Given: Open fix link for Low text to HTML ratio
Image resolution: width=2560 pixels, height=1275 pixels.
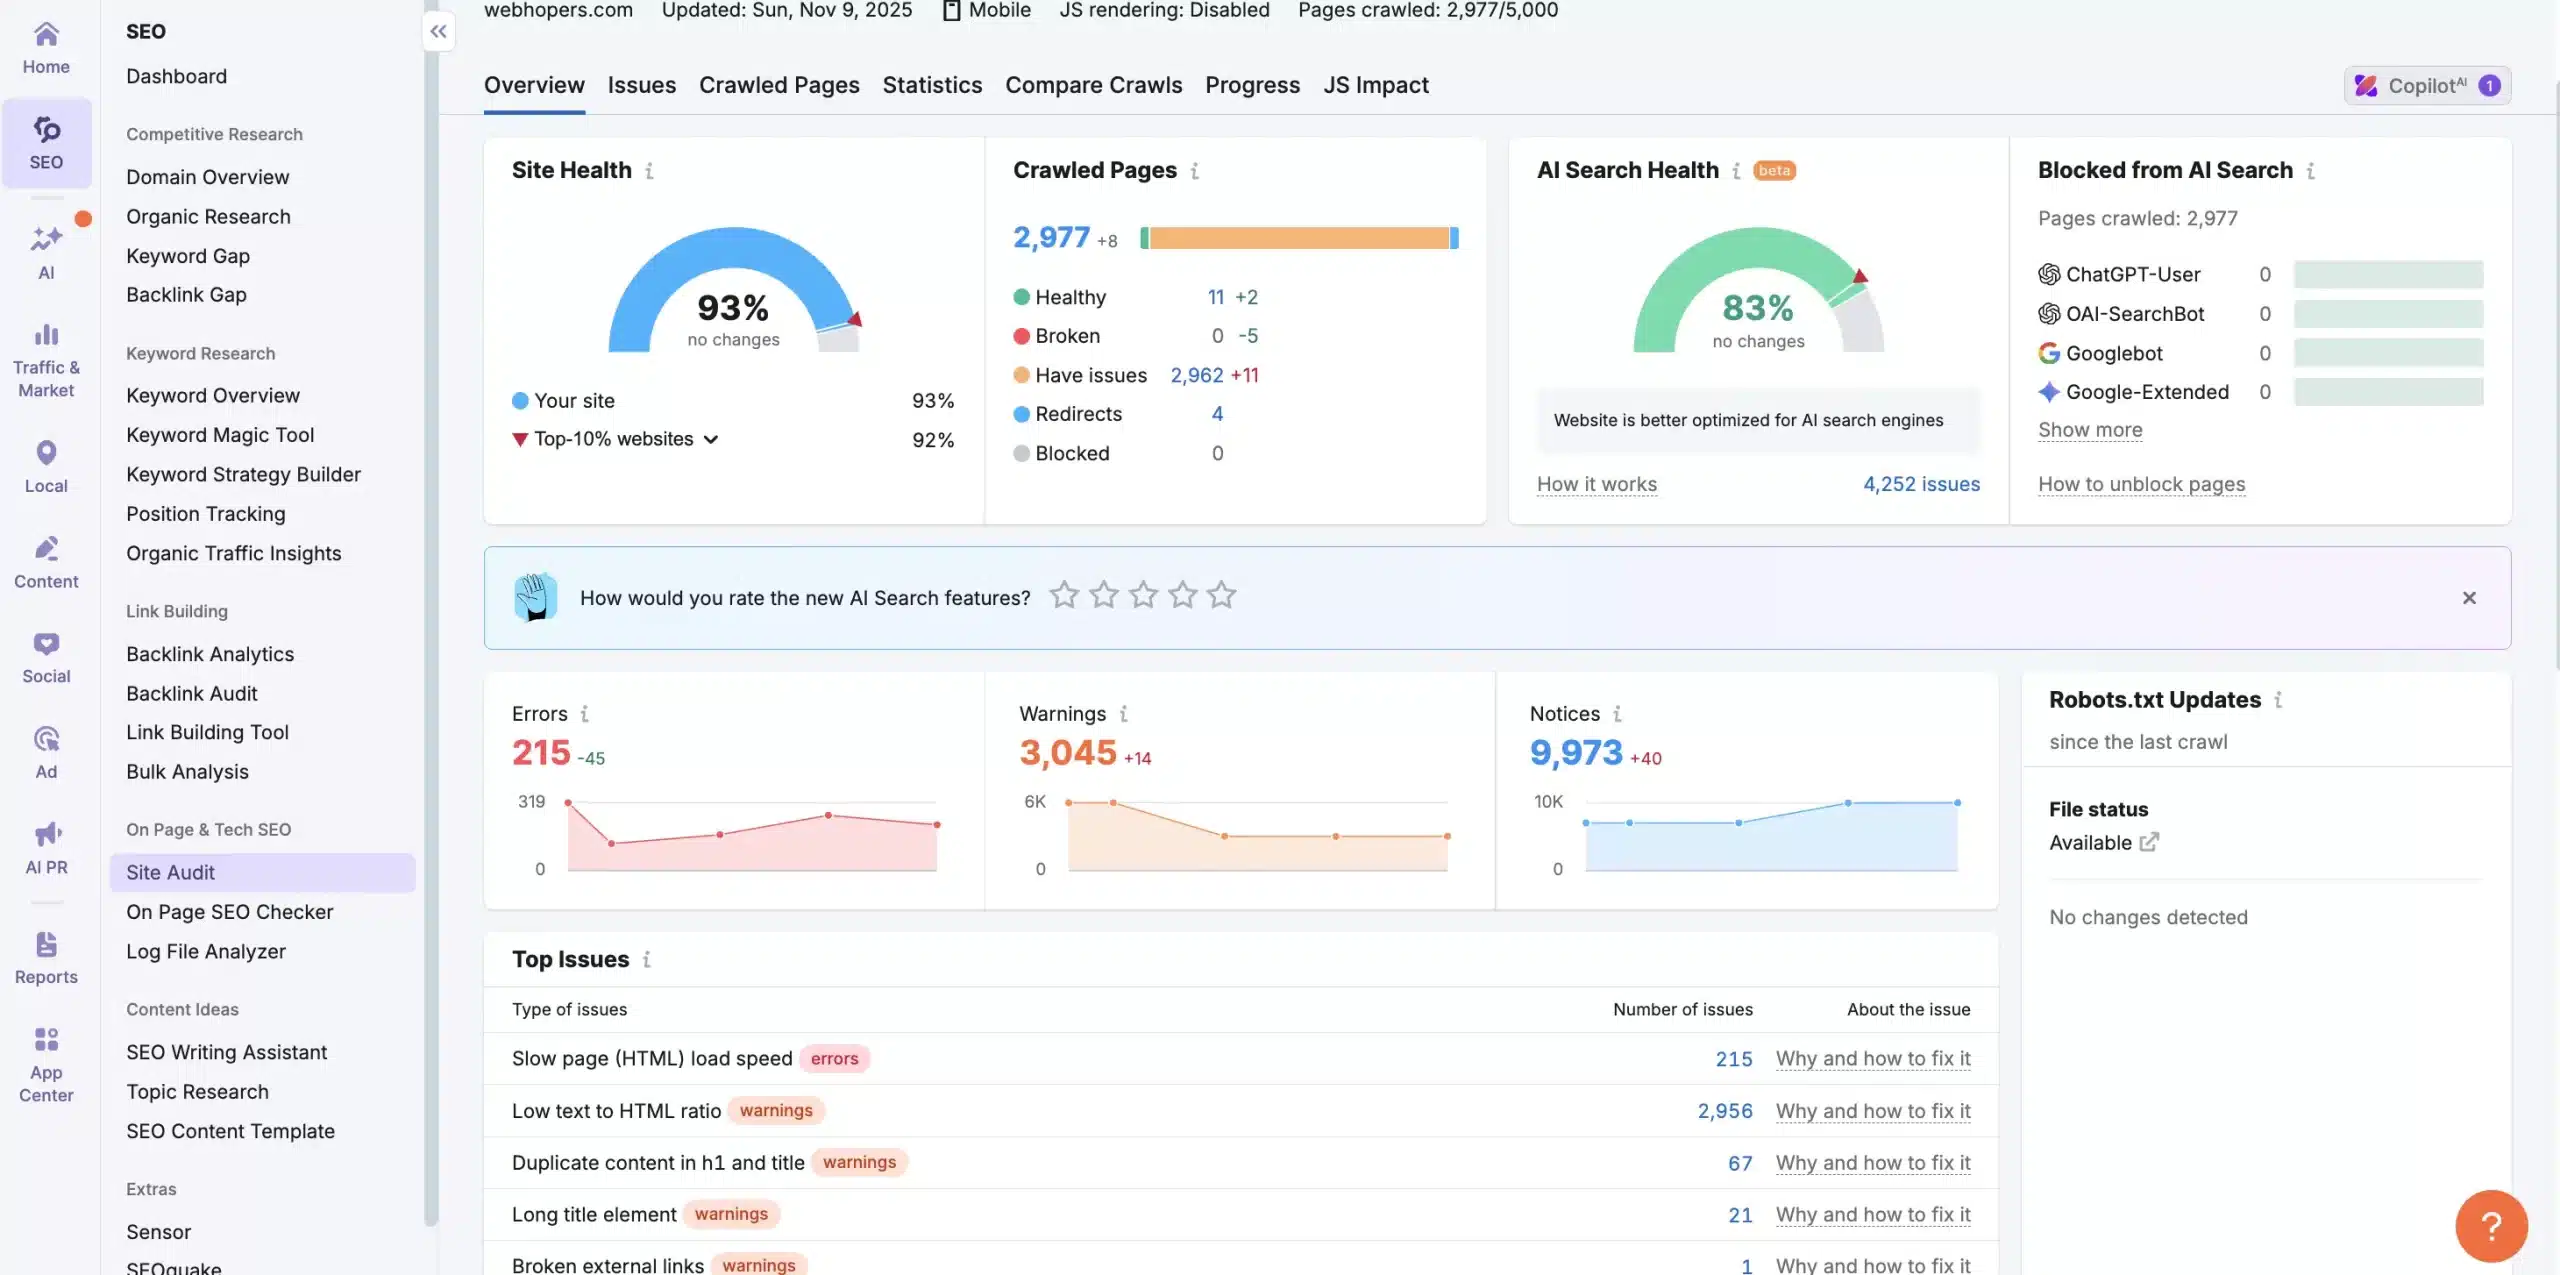Looking at the screenshot, I should 1872,1111.
